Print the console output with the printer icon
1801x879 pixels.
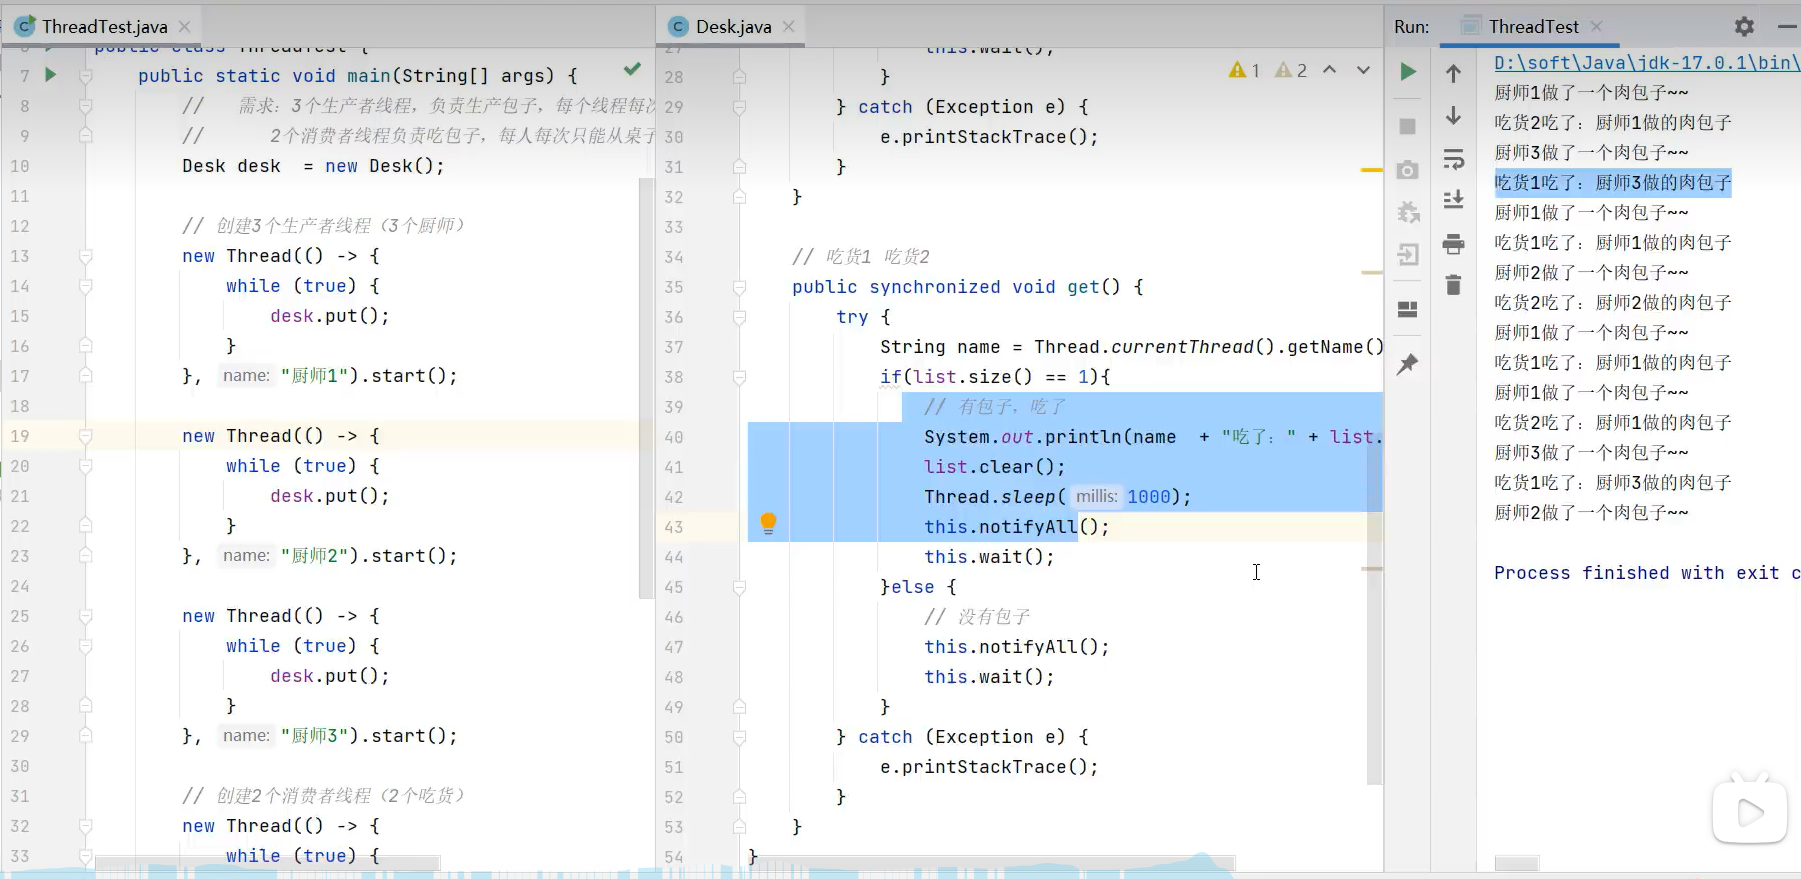1453,244
